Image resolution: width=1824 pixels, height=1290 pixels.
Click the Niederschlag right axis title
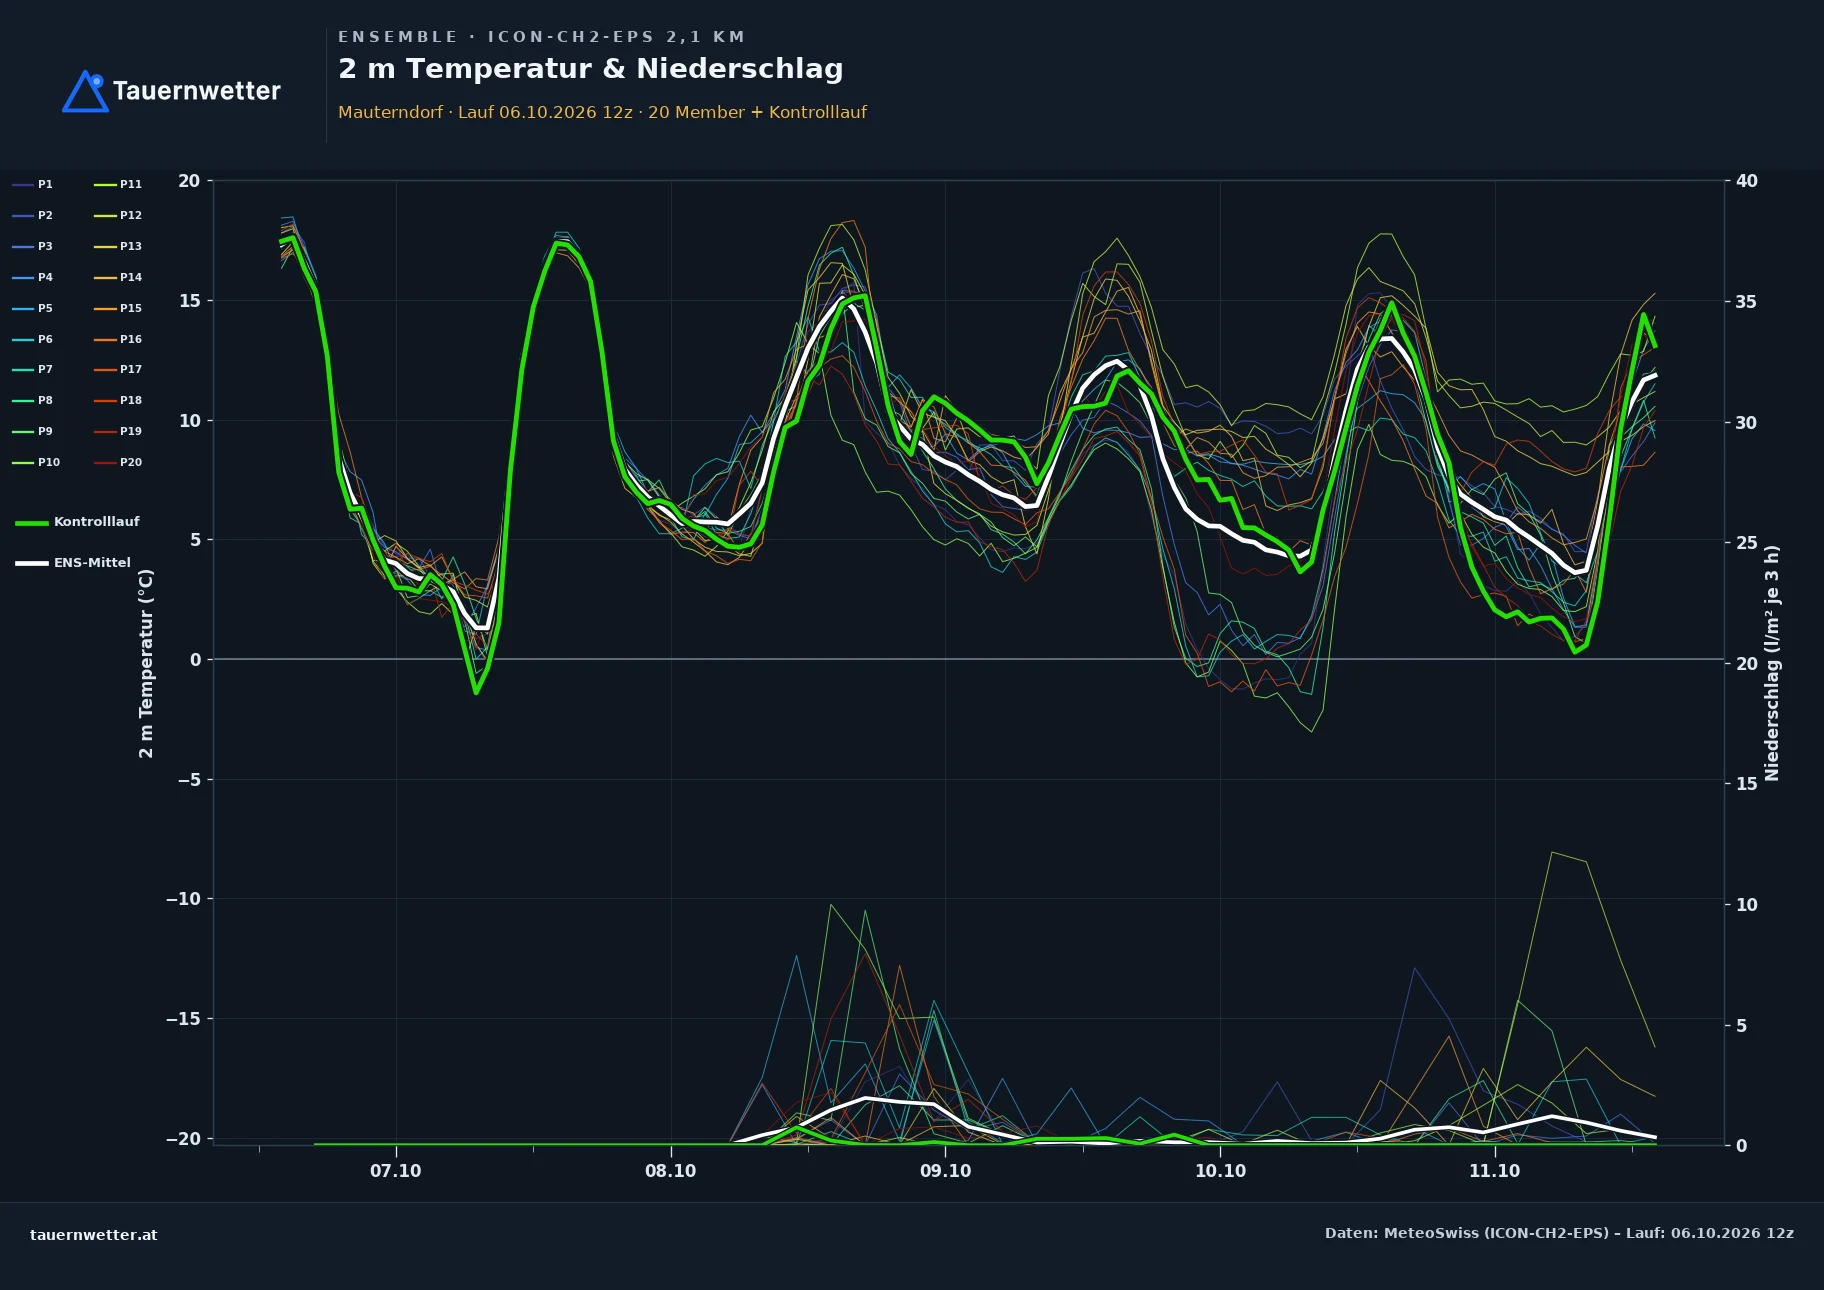(x=1772, y=663)
